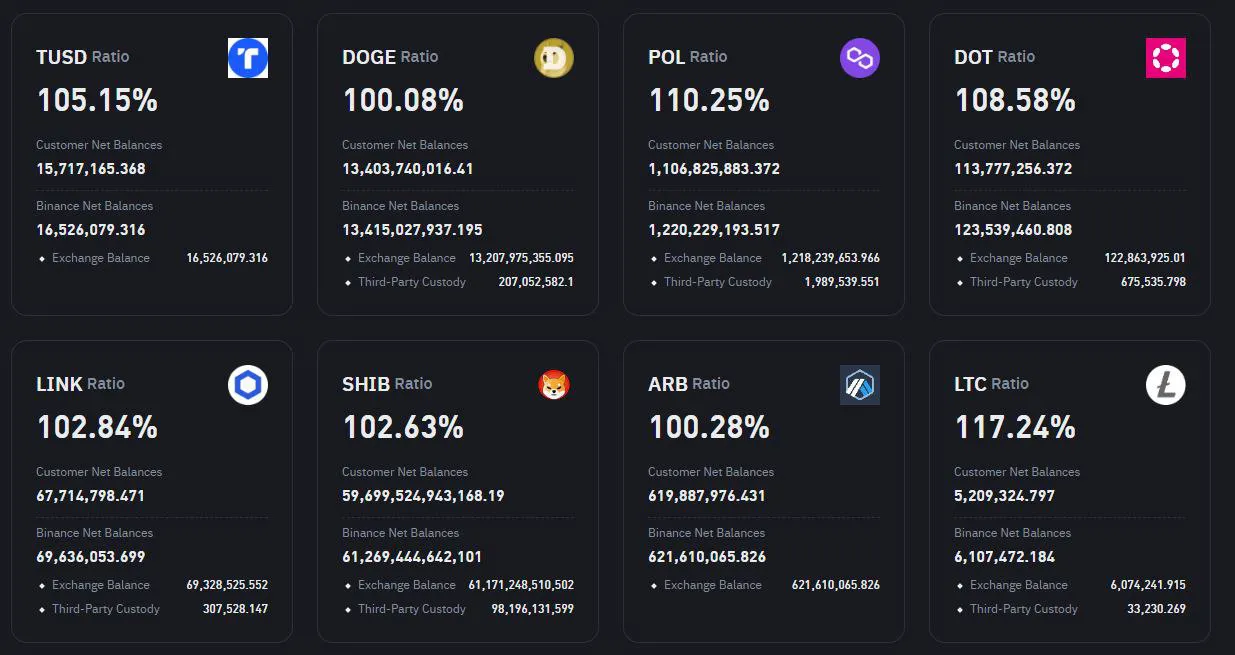Click ARB Binance Net Balances label
Image resolution: width=1235 pixels, height=655 pixels.
(x=706, y=533)
